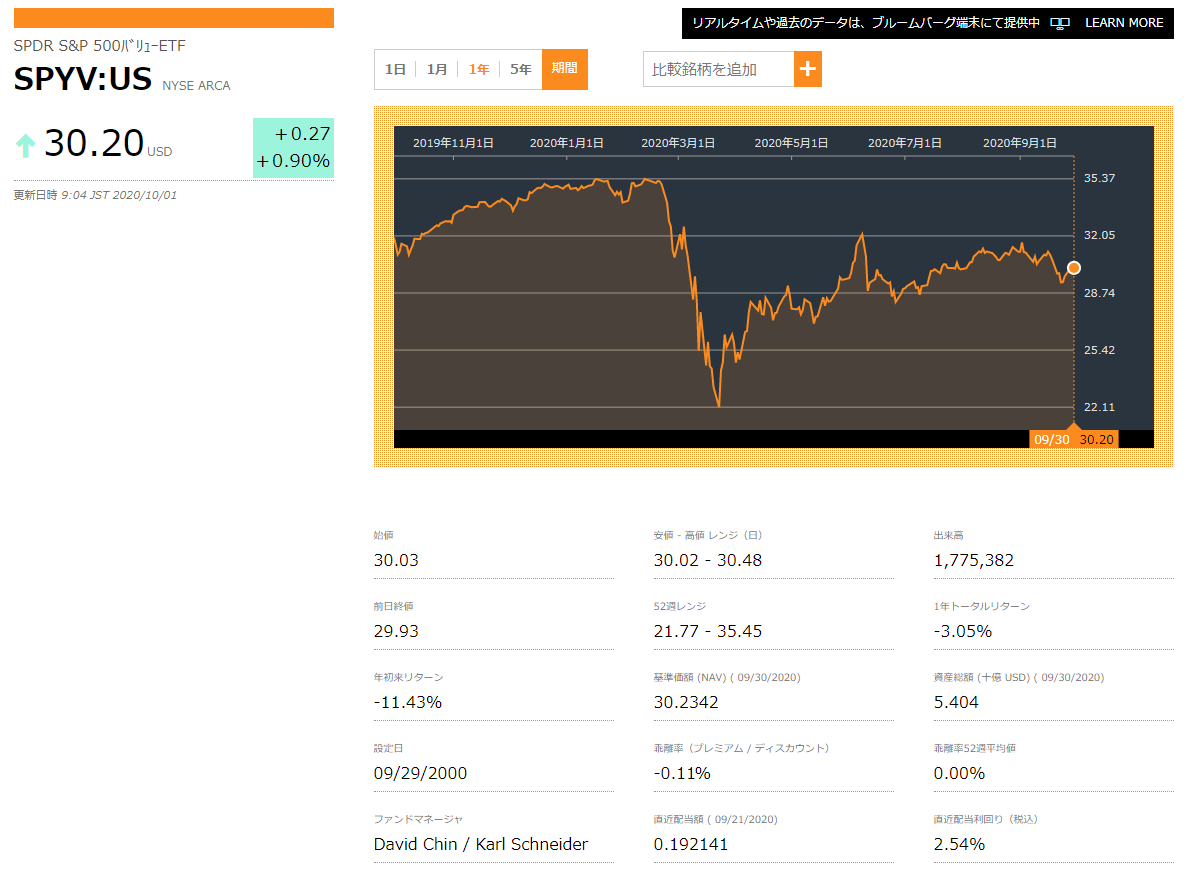Image resolution: width=1189 pixels, height=873 pixels.
Task: Click the 09/30 30.20 chart date label
Action: click(x=1074, y=439)
